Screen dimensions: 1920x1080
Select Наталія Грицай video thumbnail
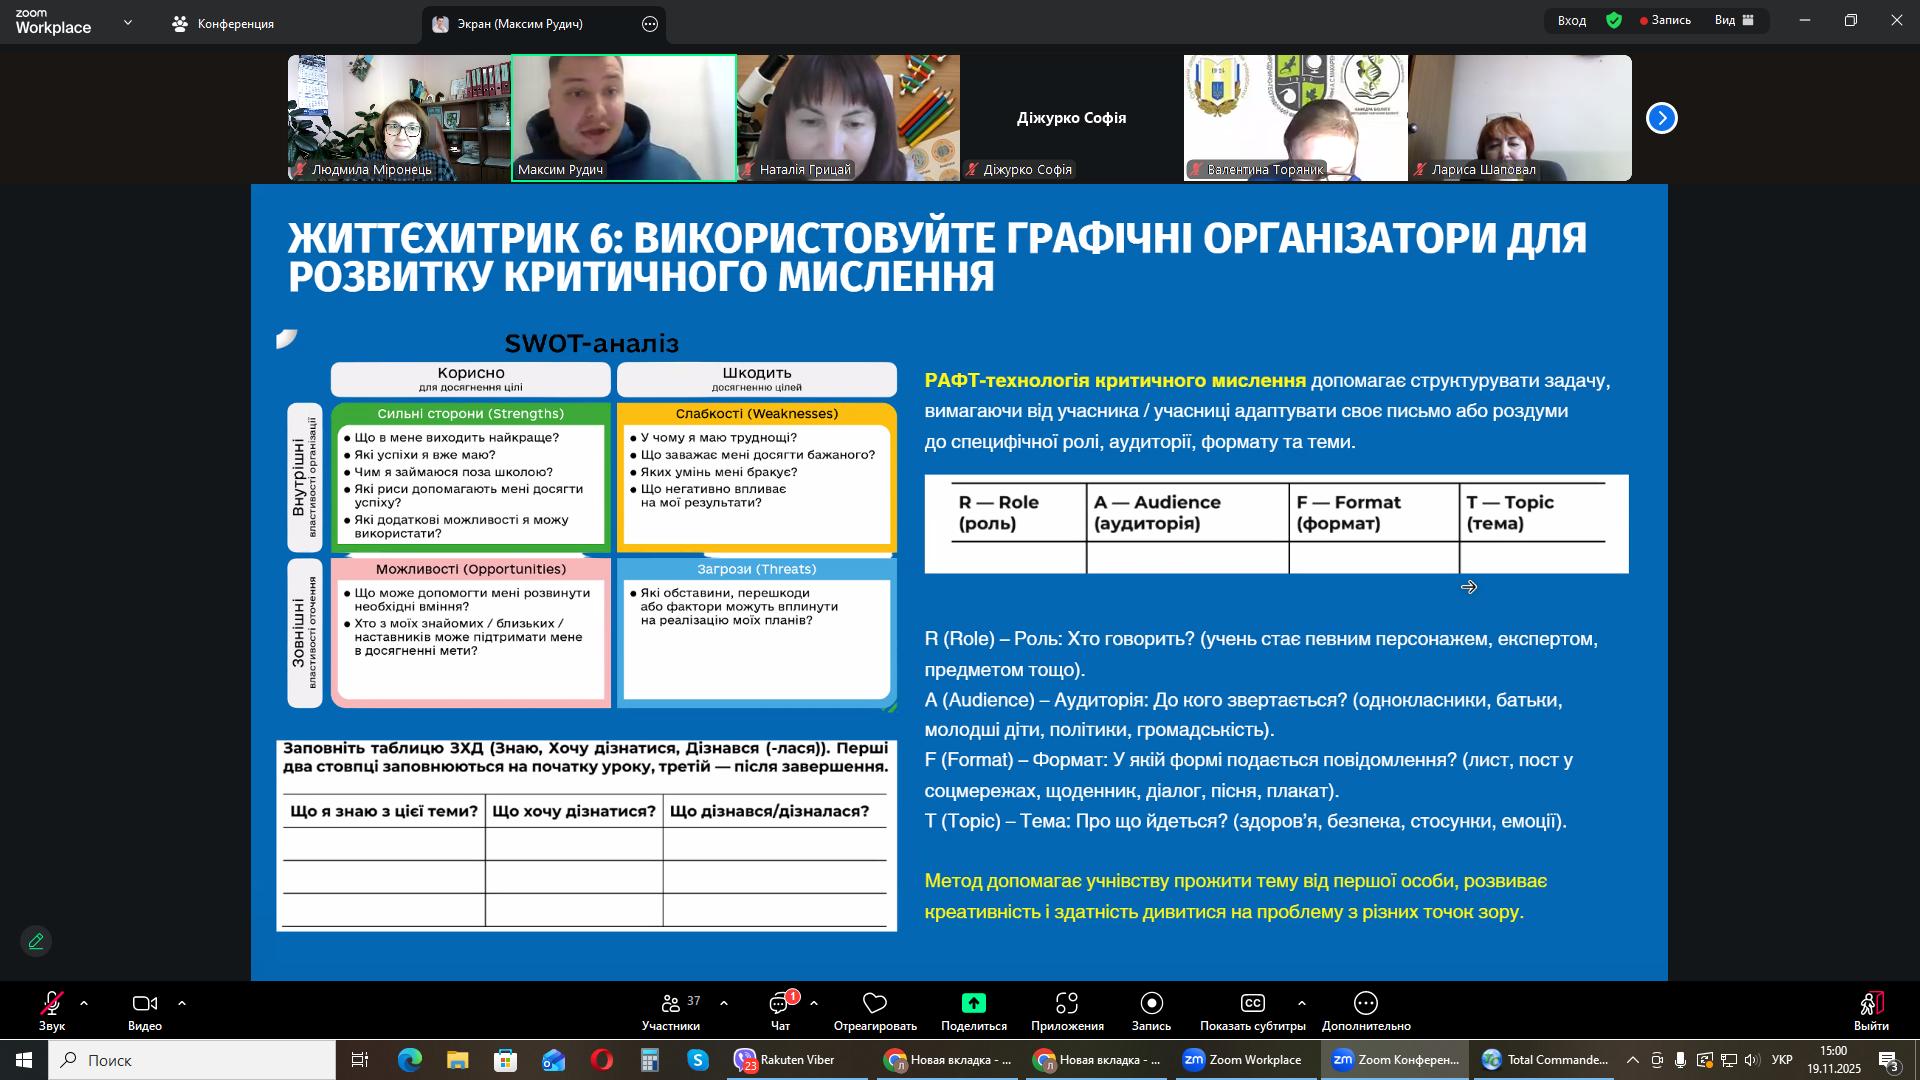coord(848,118)
